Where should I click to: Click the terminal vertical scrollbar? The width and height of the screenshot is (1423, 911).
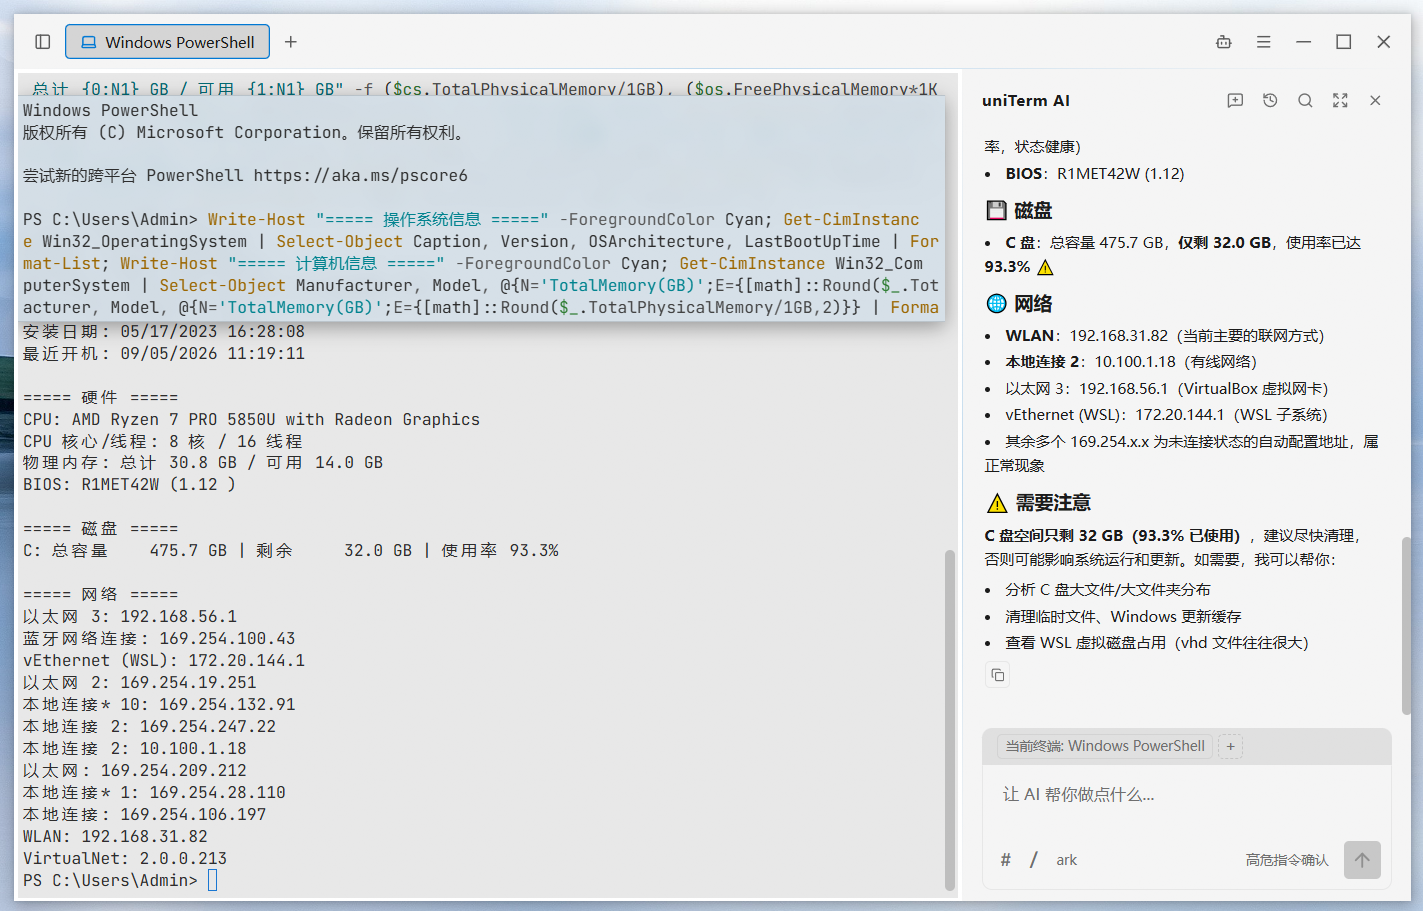tap(950, 720)
